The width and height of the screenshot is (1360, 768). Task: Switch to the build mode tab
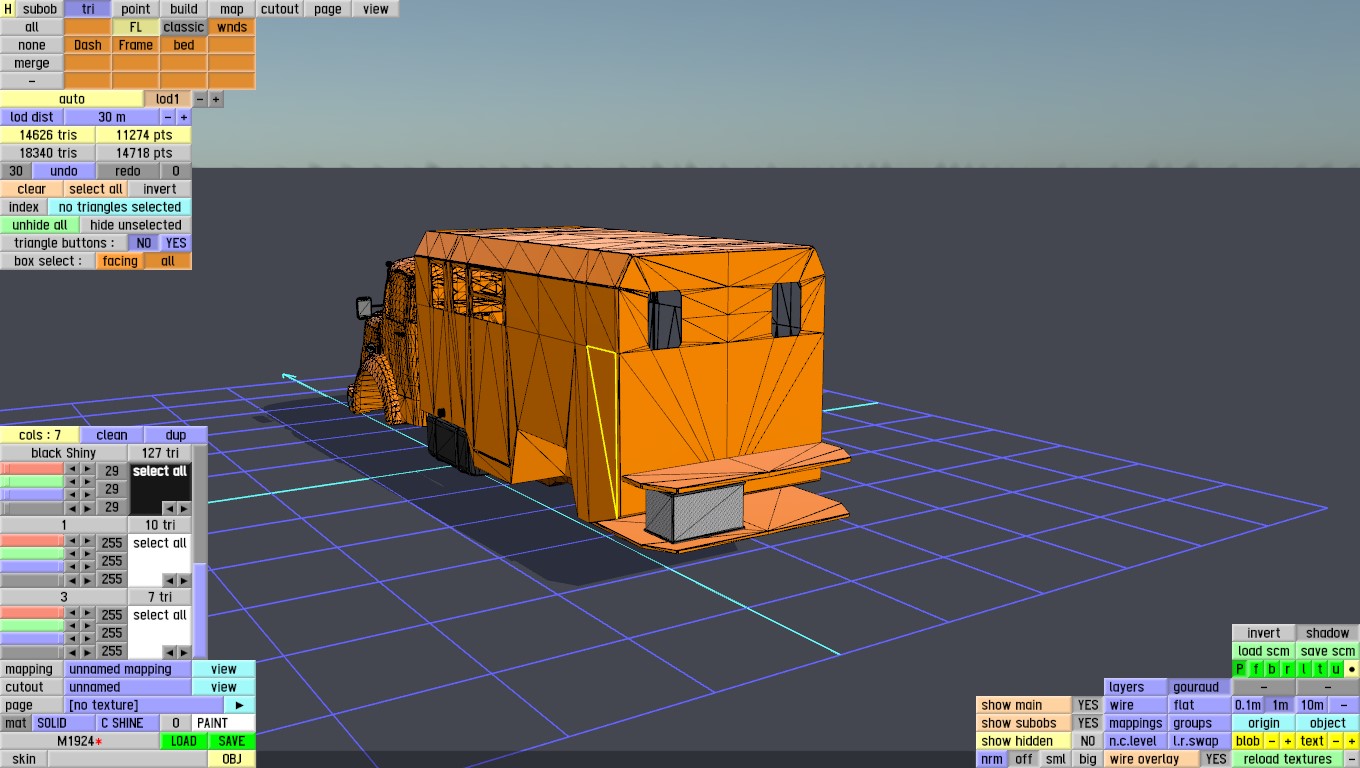(184, 9)
